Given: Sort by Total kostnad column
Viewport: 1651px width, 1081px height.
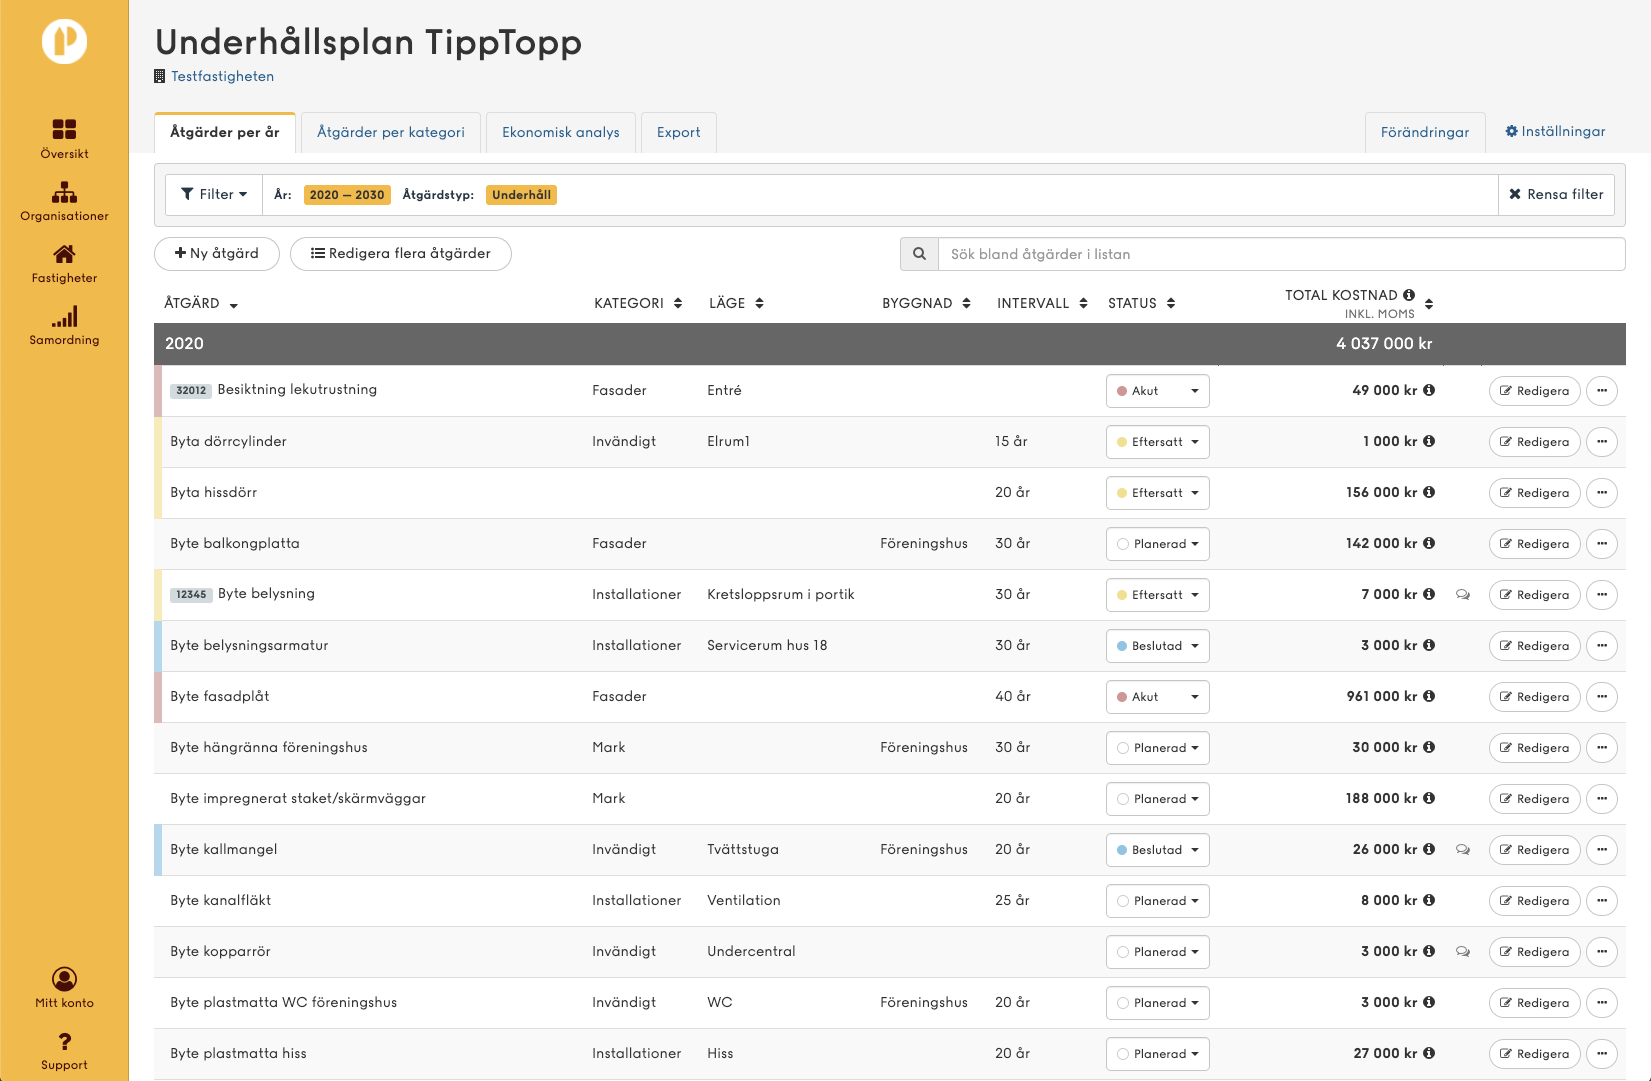Looking at the screenshot, I should tap(1429, 304).
